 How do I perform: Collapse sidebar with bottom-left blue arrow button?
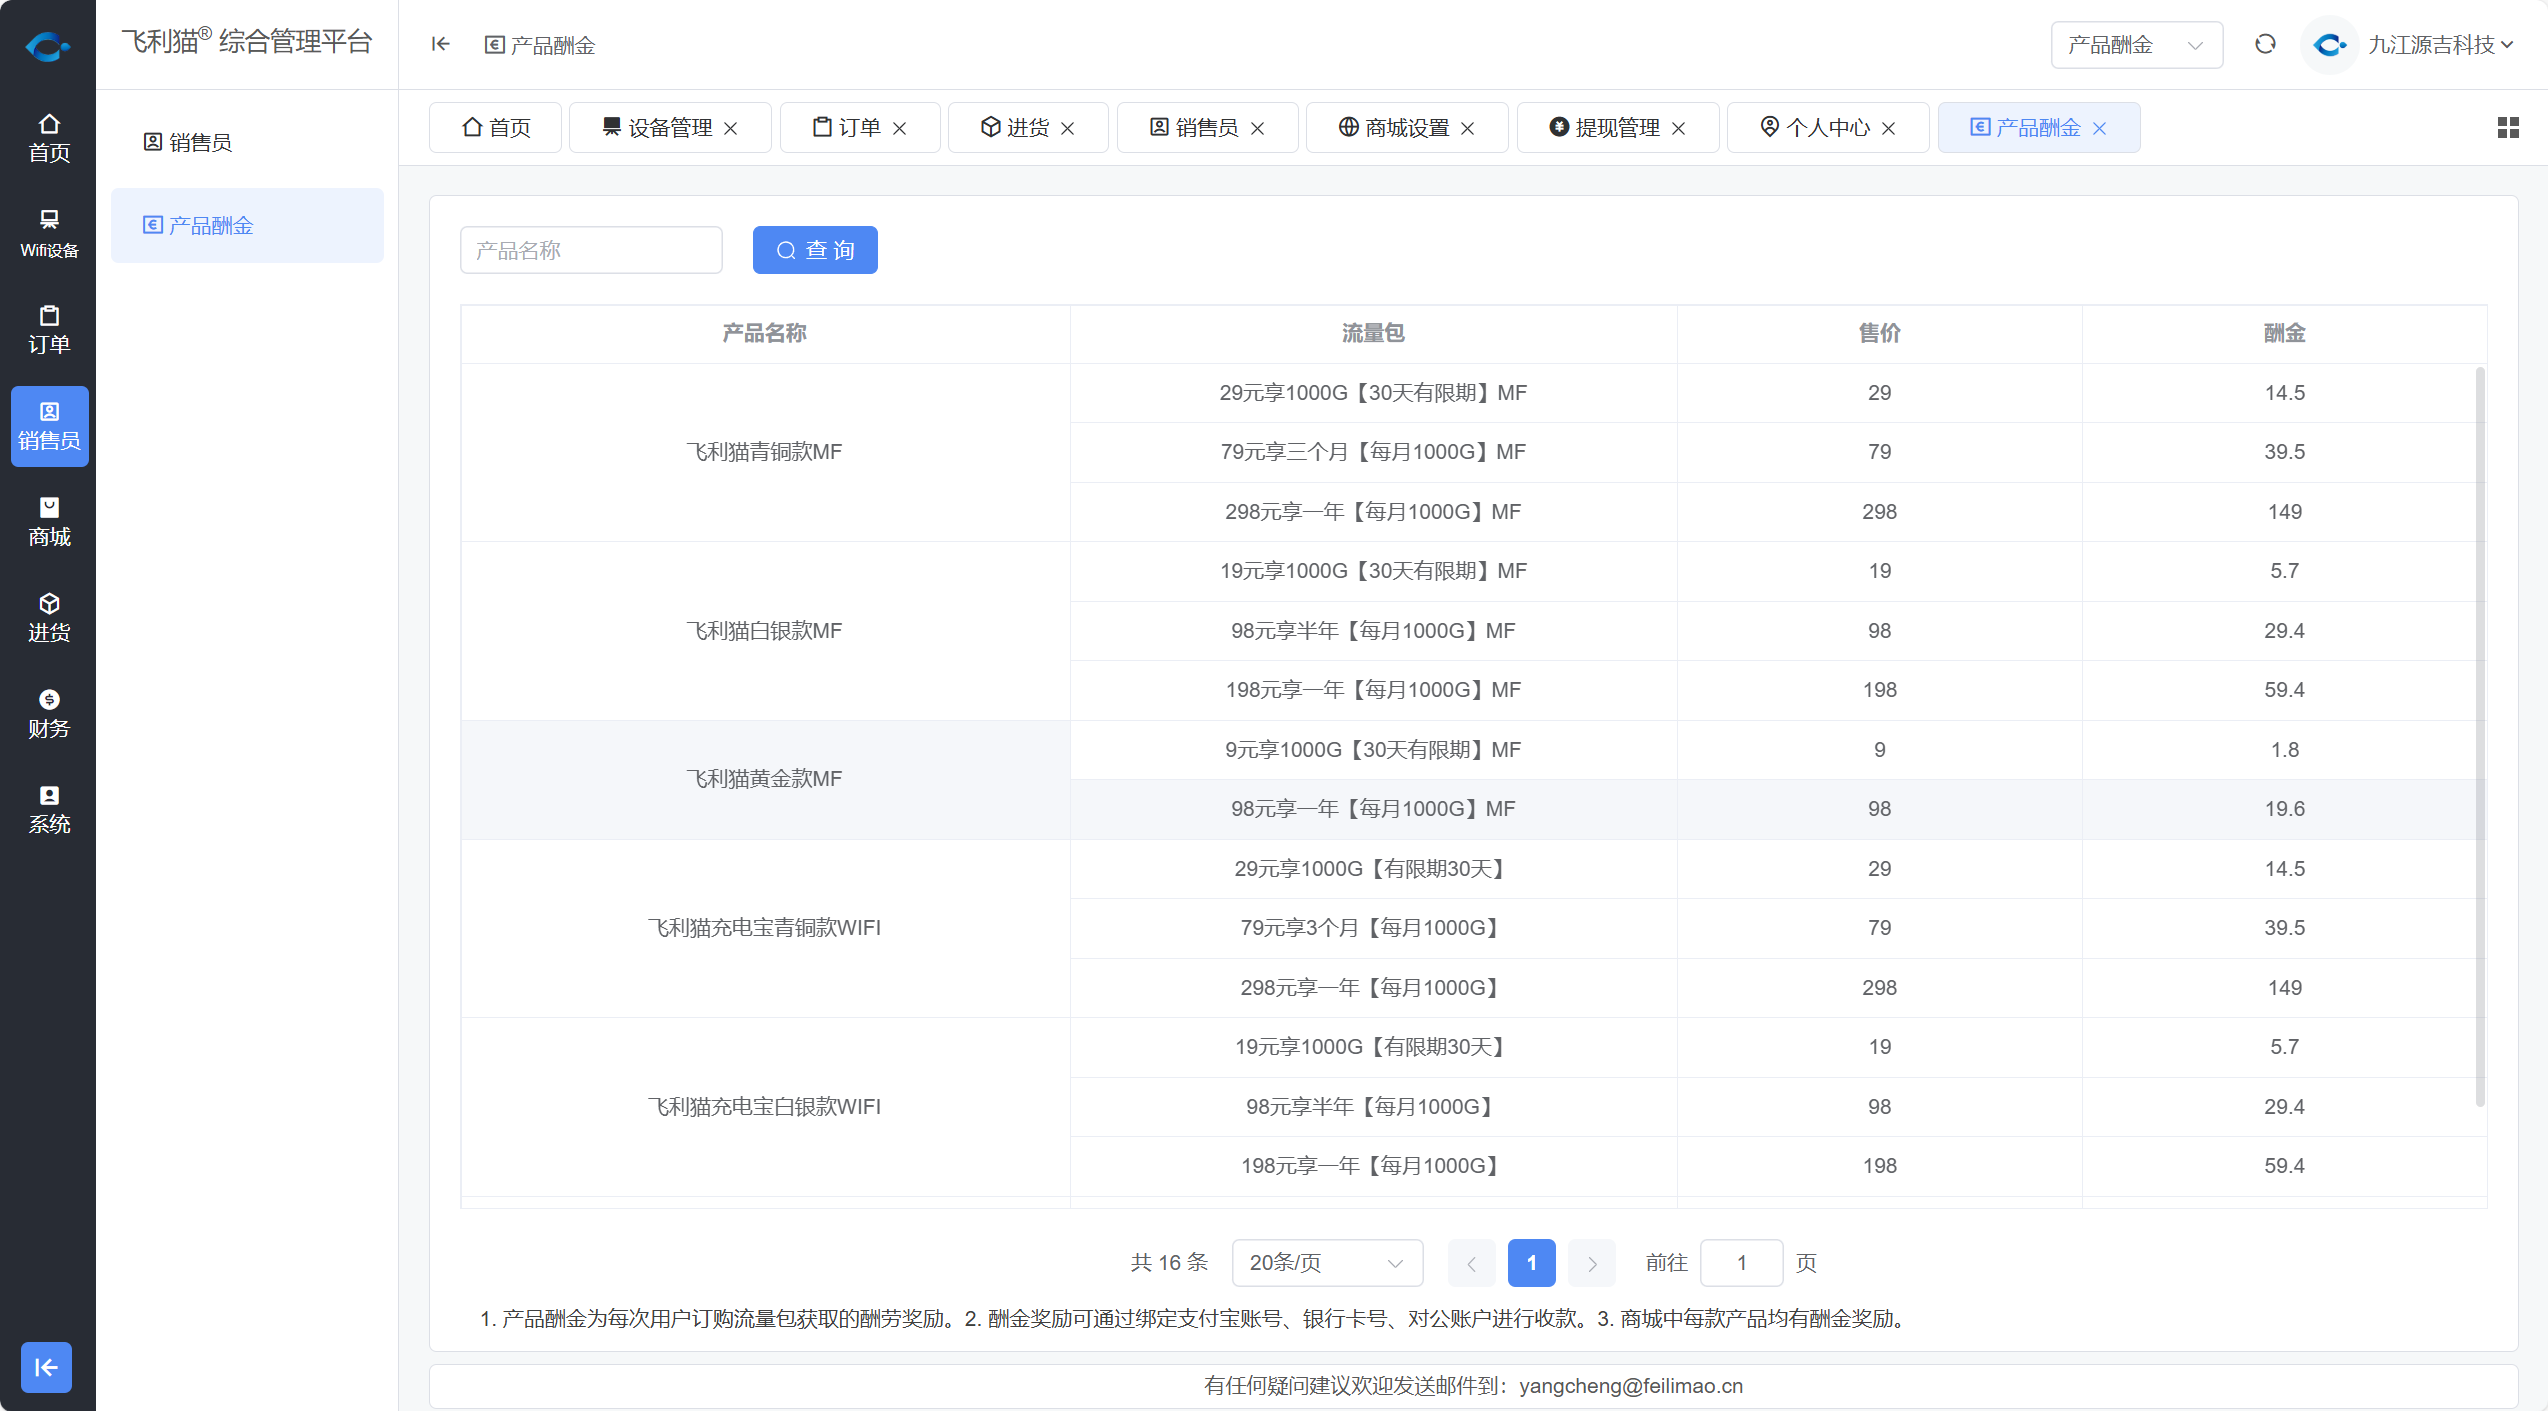[x=46, y=1367]
